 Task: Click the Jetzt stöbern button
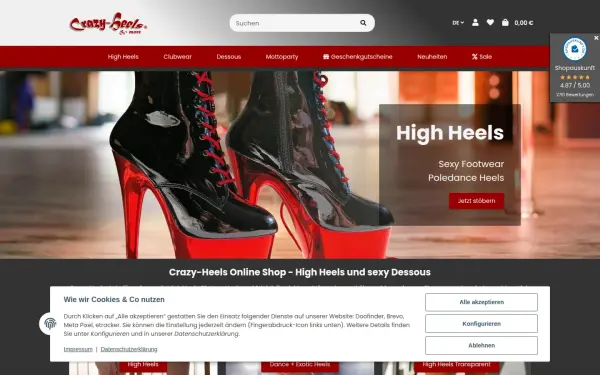[476, 201]
